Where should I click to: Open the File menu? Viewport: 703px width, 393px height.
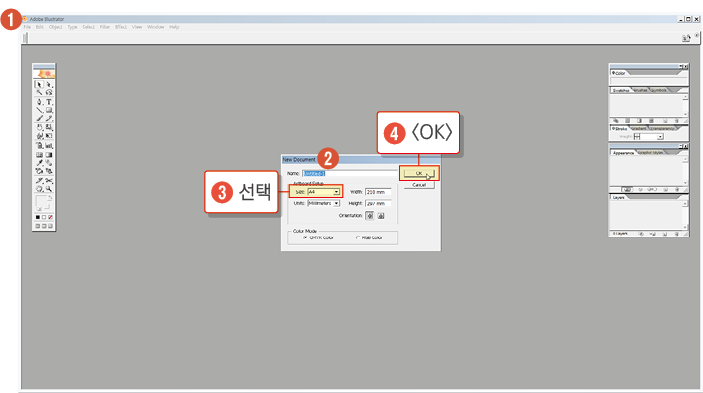coord(27,27)
